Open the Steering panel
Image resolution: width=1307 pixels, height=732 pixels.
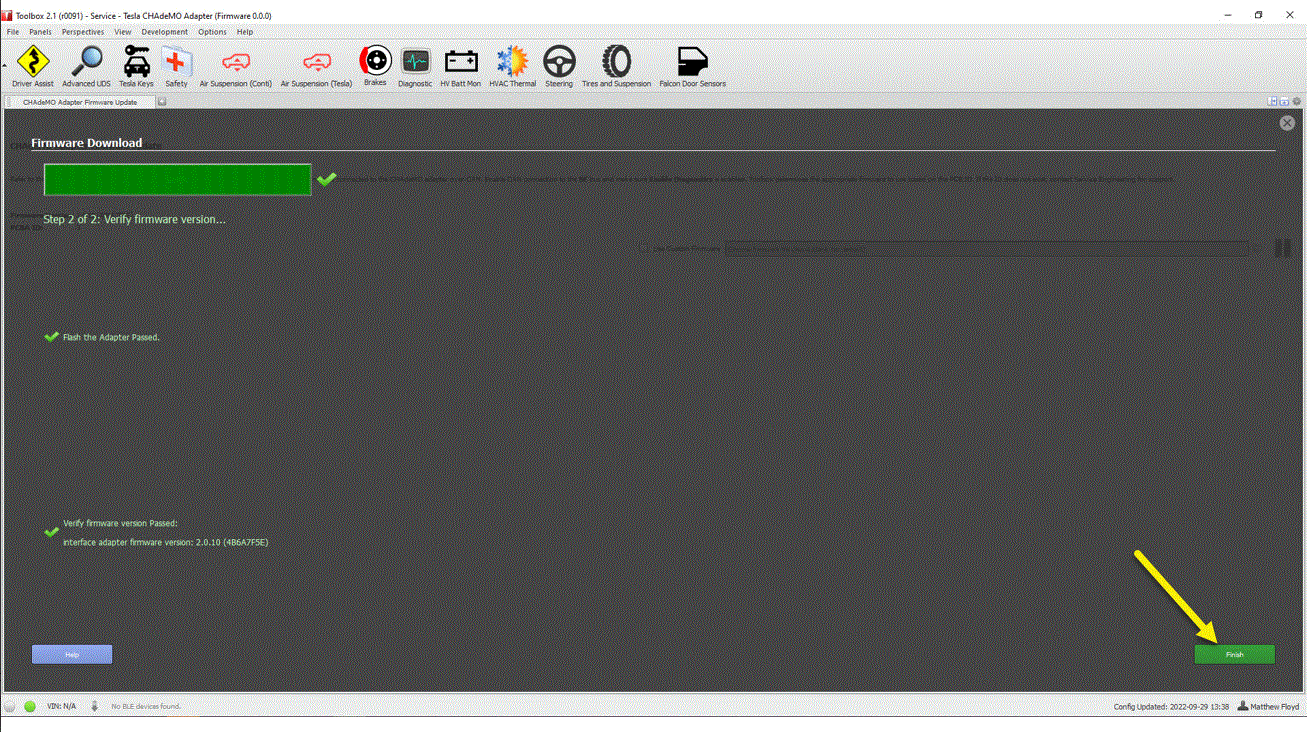[559, 67]
